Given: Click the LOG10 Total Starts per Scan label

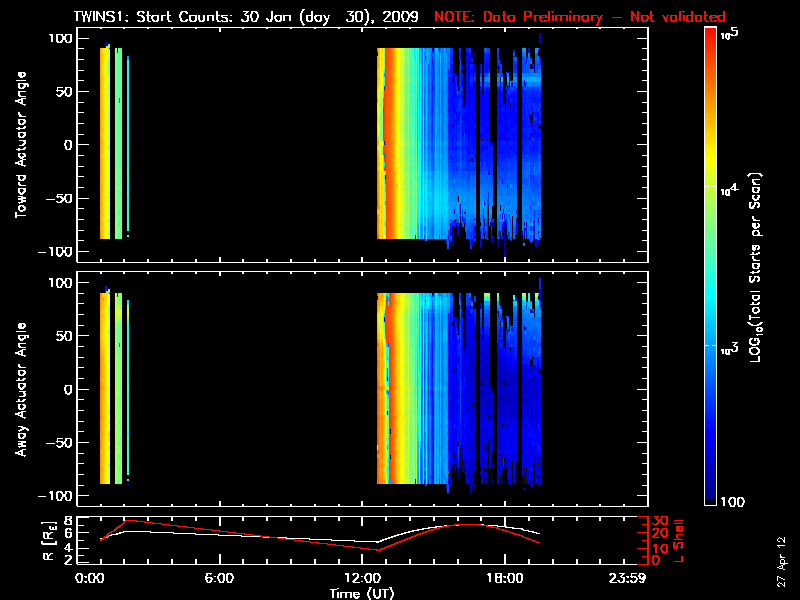Looking at the screenshot, I should point(758,270).
